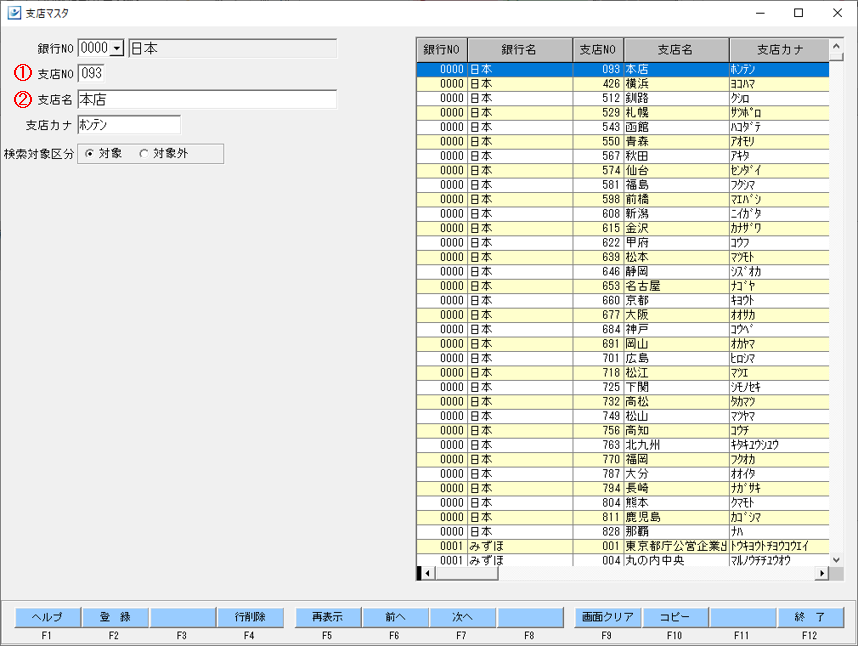Click the 次へ F7 button
Screen dimensions: 858x646
462,617
